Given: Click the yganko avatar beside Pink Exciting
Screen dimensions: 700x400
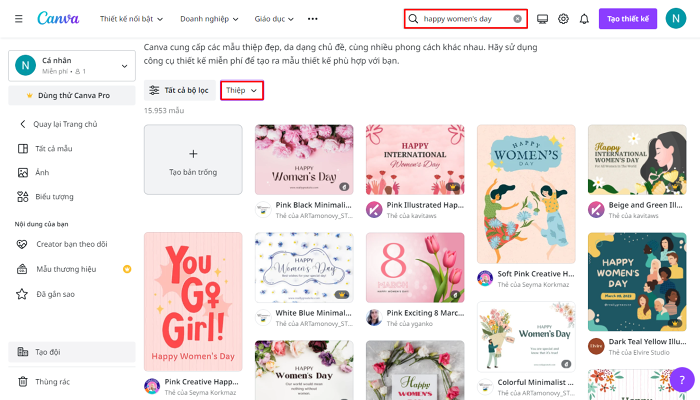Looking at the screenshot, I should pos(374,318).
